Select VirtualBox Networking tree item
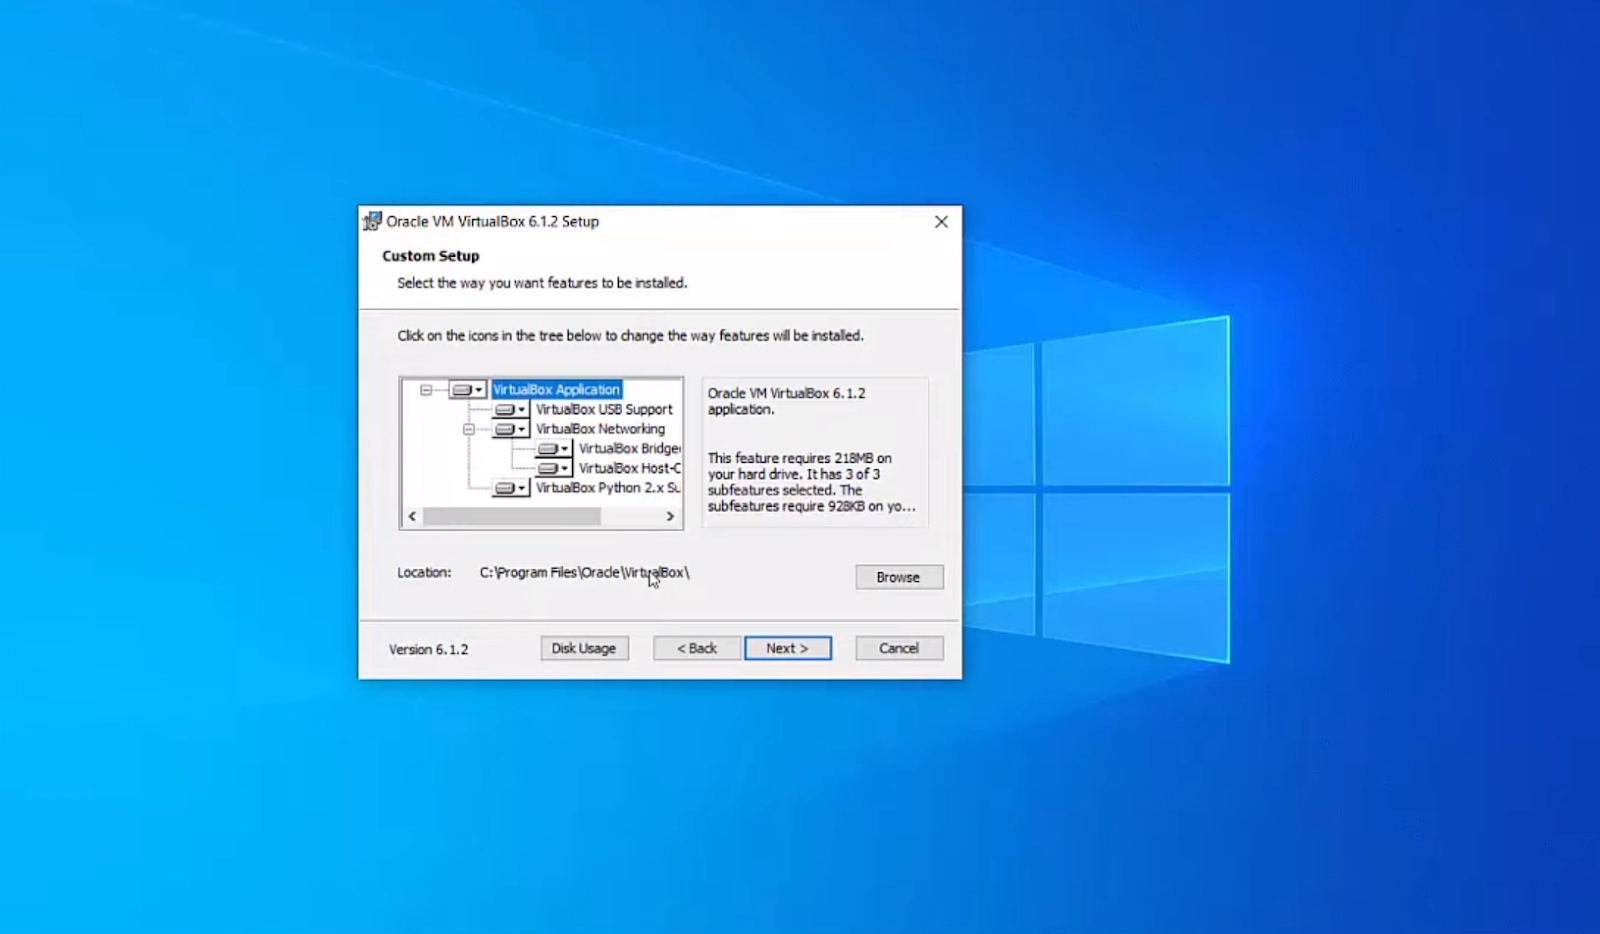The height and width of the screenshot is (934, 1600). [600, 429]
